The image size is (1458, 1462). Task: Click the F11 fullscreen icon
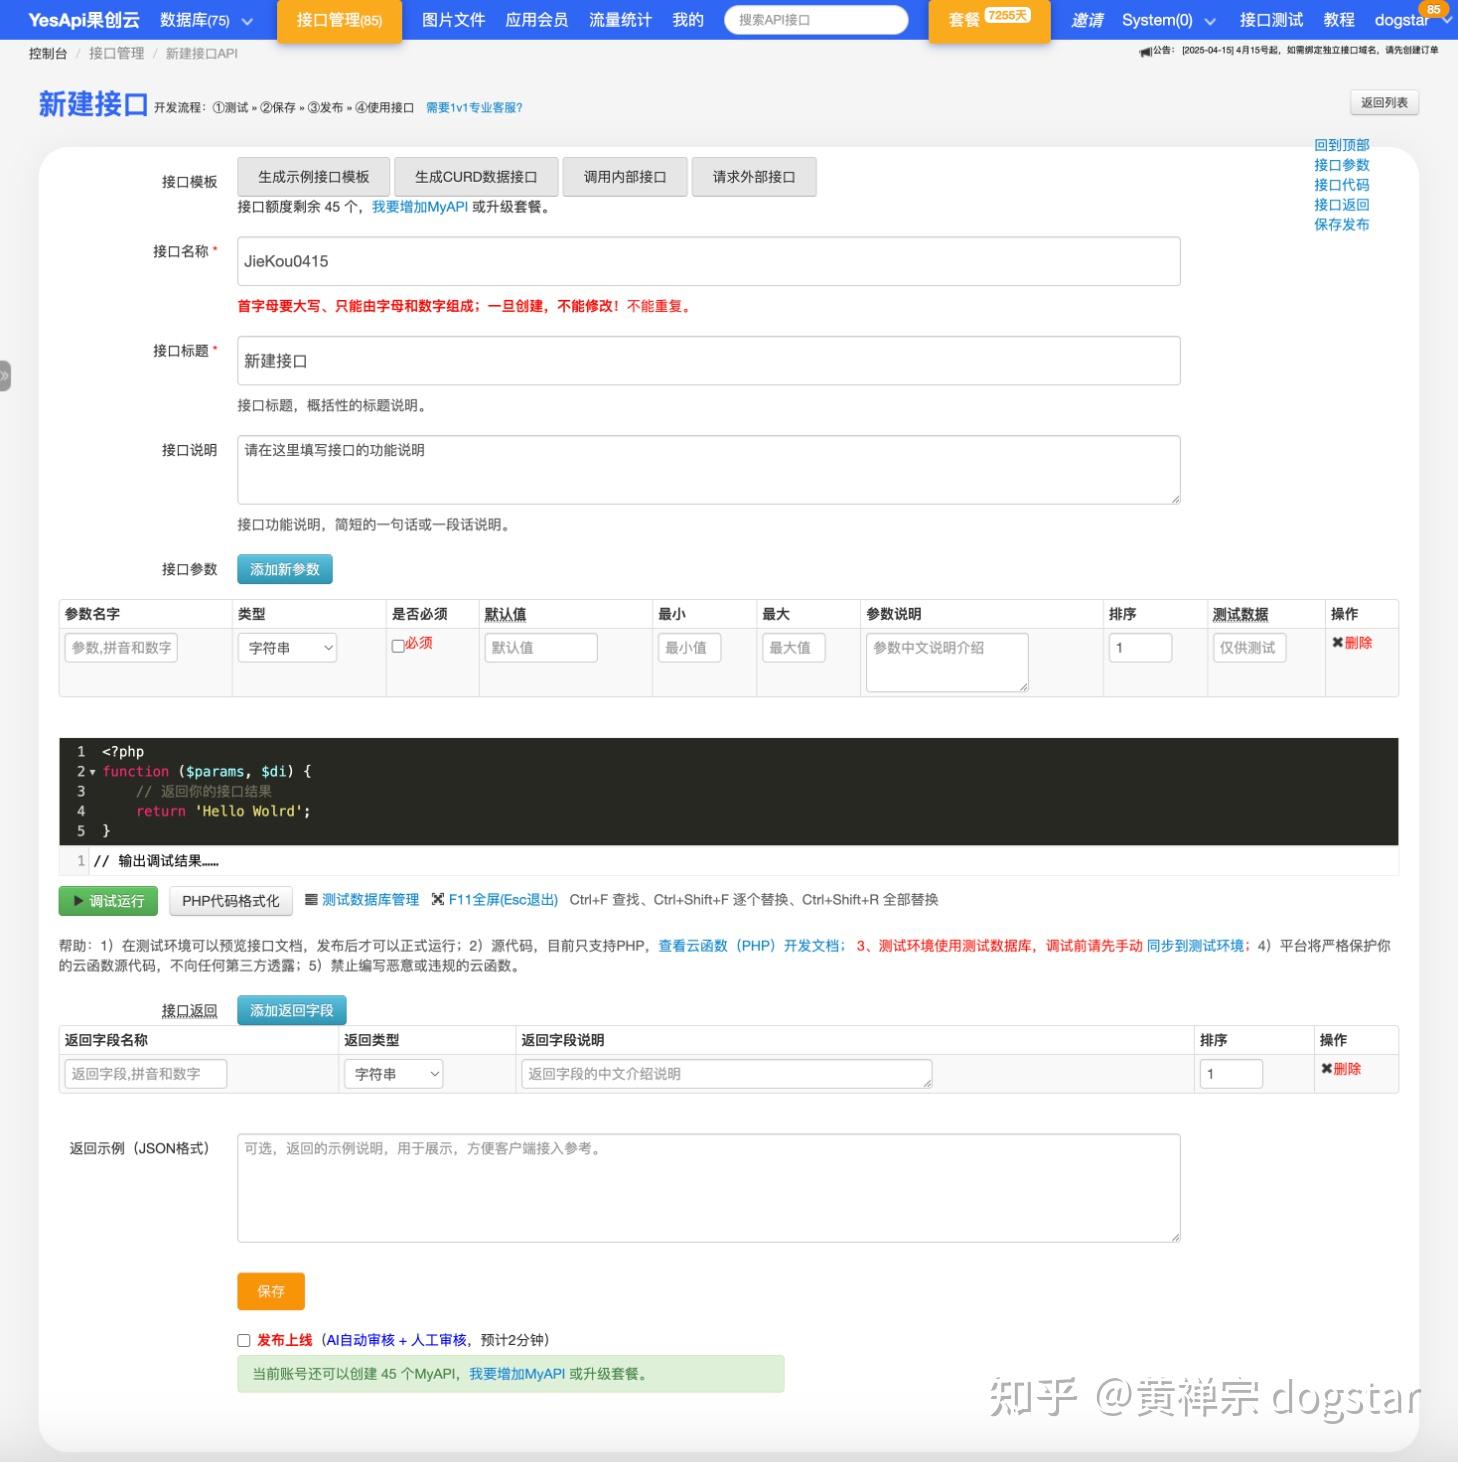point(438,899)
